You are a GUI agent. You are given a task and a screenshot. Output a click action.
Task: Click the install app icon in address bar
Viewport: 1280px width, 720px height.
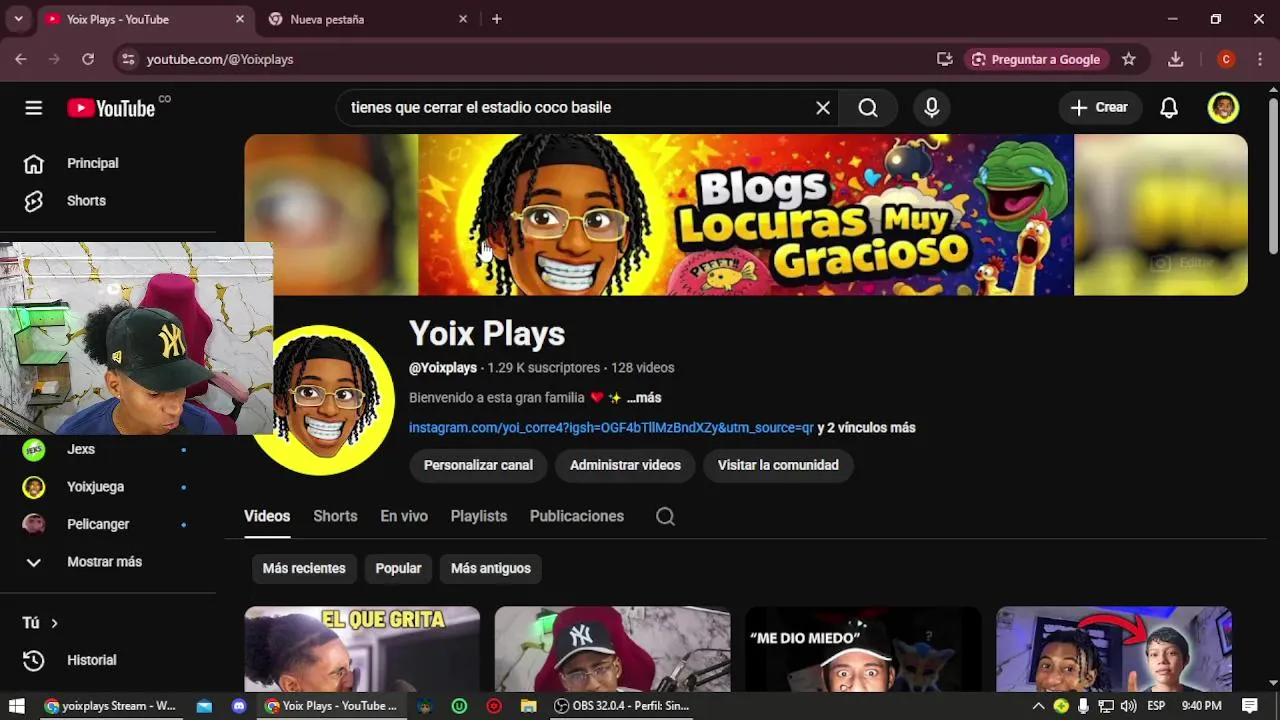pyautogui.click(x=944, y=59)
